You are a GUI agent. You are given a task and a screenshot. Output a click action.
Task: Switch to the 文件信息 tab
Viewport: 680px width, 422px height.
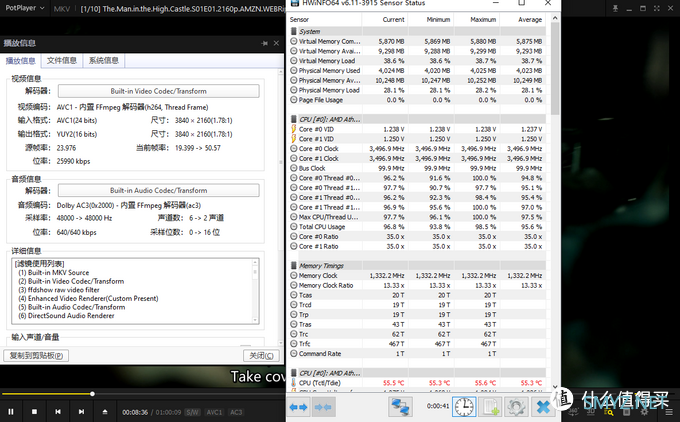(x=62, y=60)
